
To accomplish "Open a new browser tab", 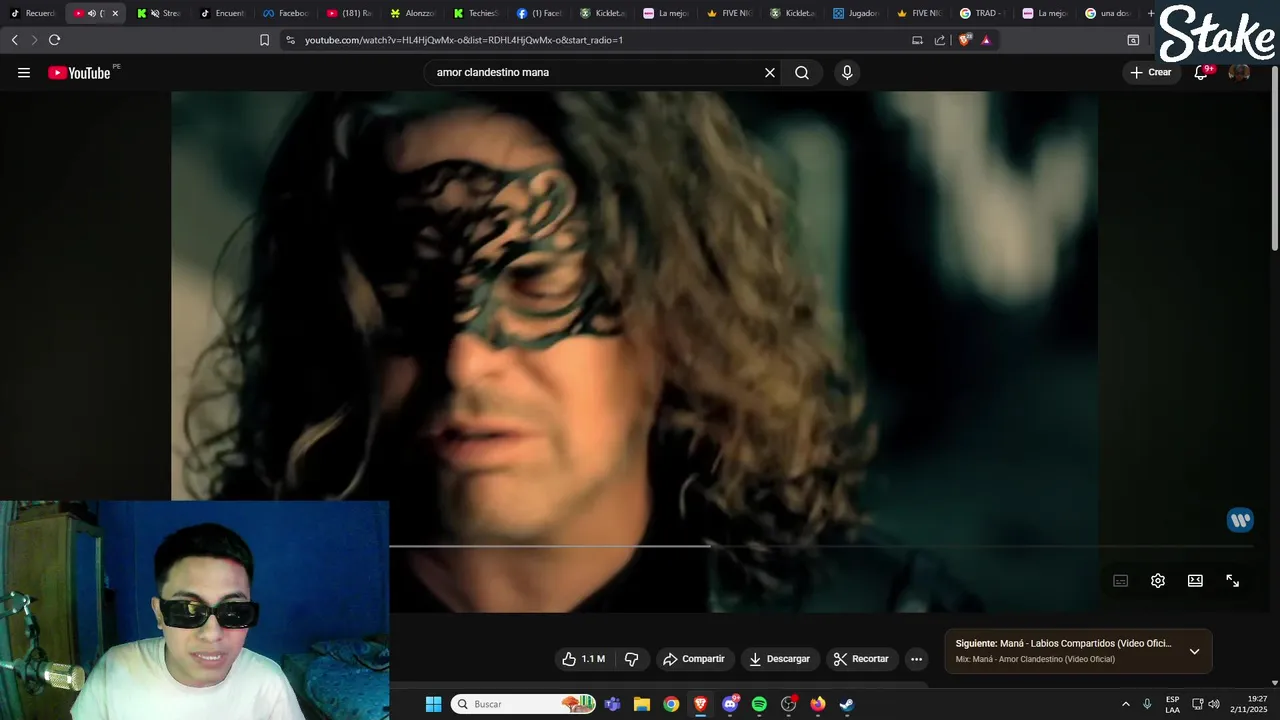I will pos(1151,13).
